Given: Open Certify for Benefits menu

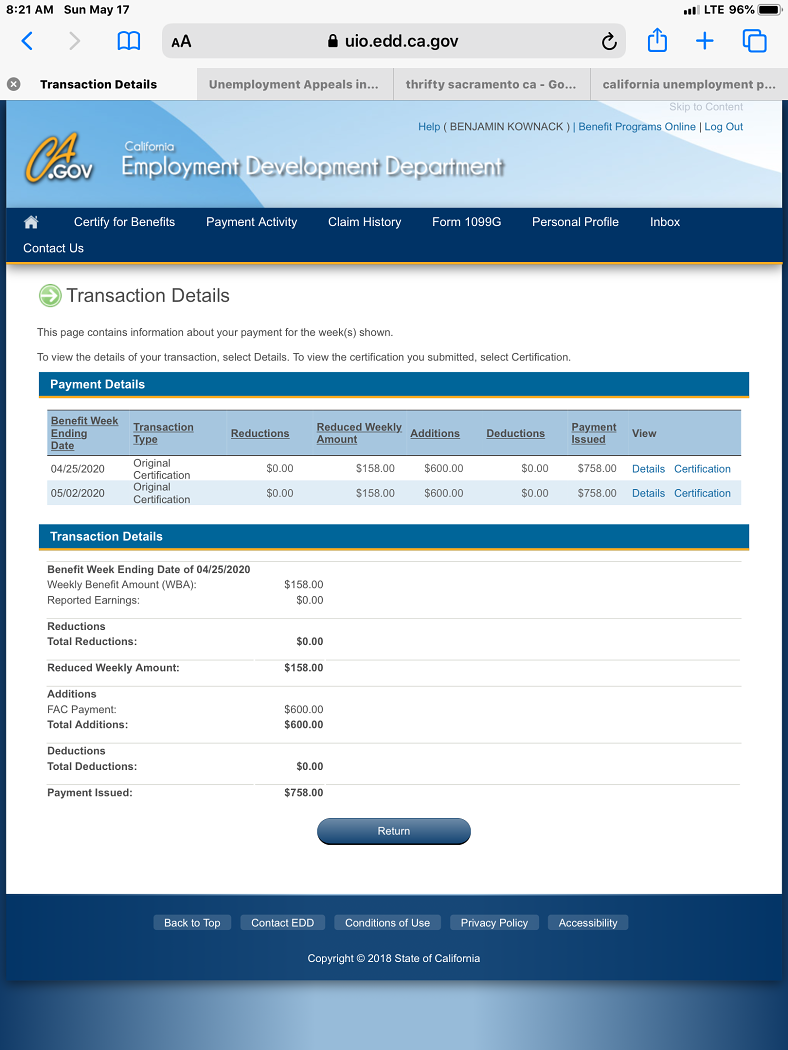Looking at the screenshot, I should [124, 222].
